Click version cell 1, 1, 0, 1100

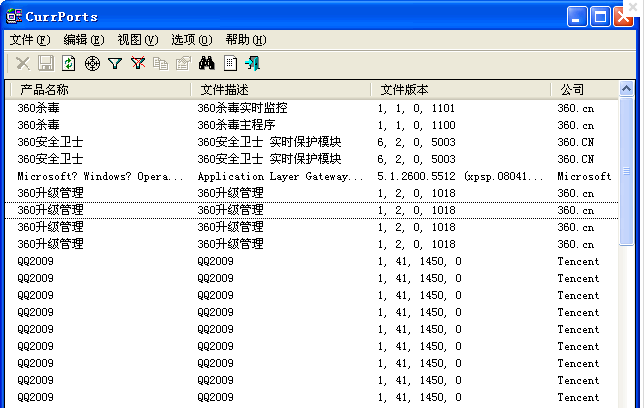pos(416,125)
